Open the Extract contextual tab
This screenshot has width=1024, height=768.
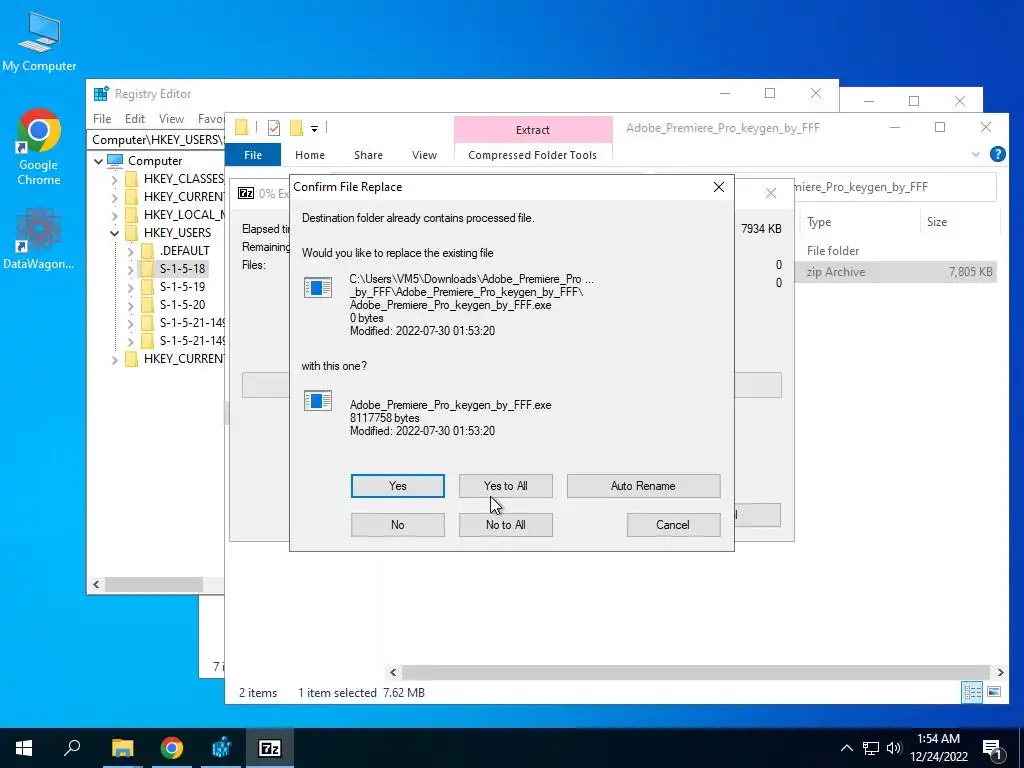coord(533,130)
